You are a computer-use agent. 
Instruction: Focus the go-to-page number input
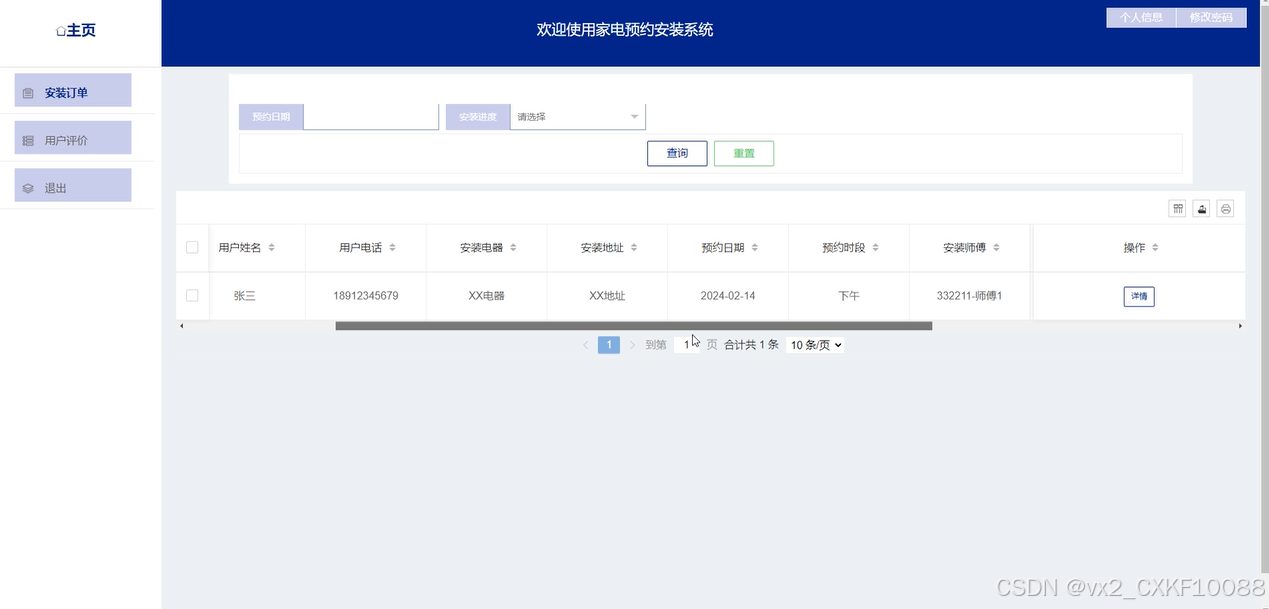(x=687, y=345)
